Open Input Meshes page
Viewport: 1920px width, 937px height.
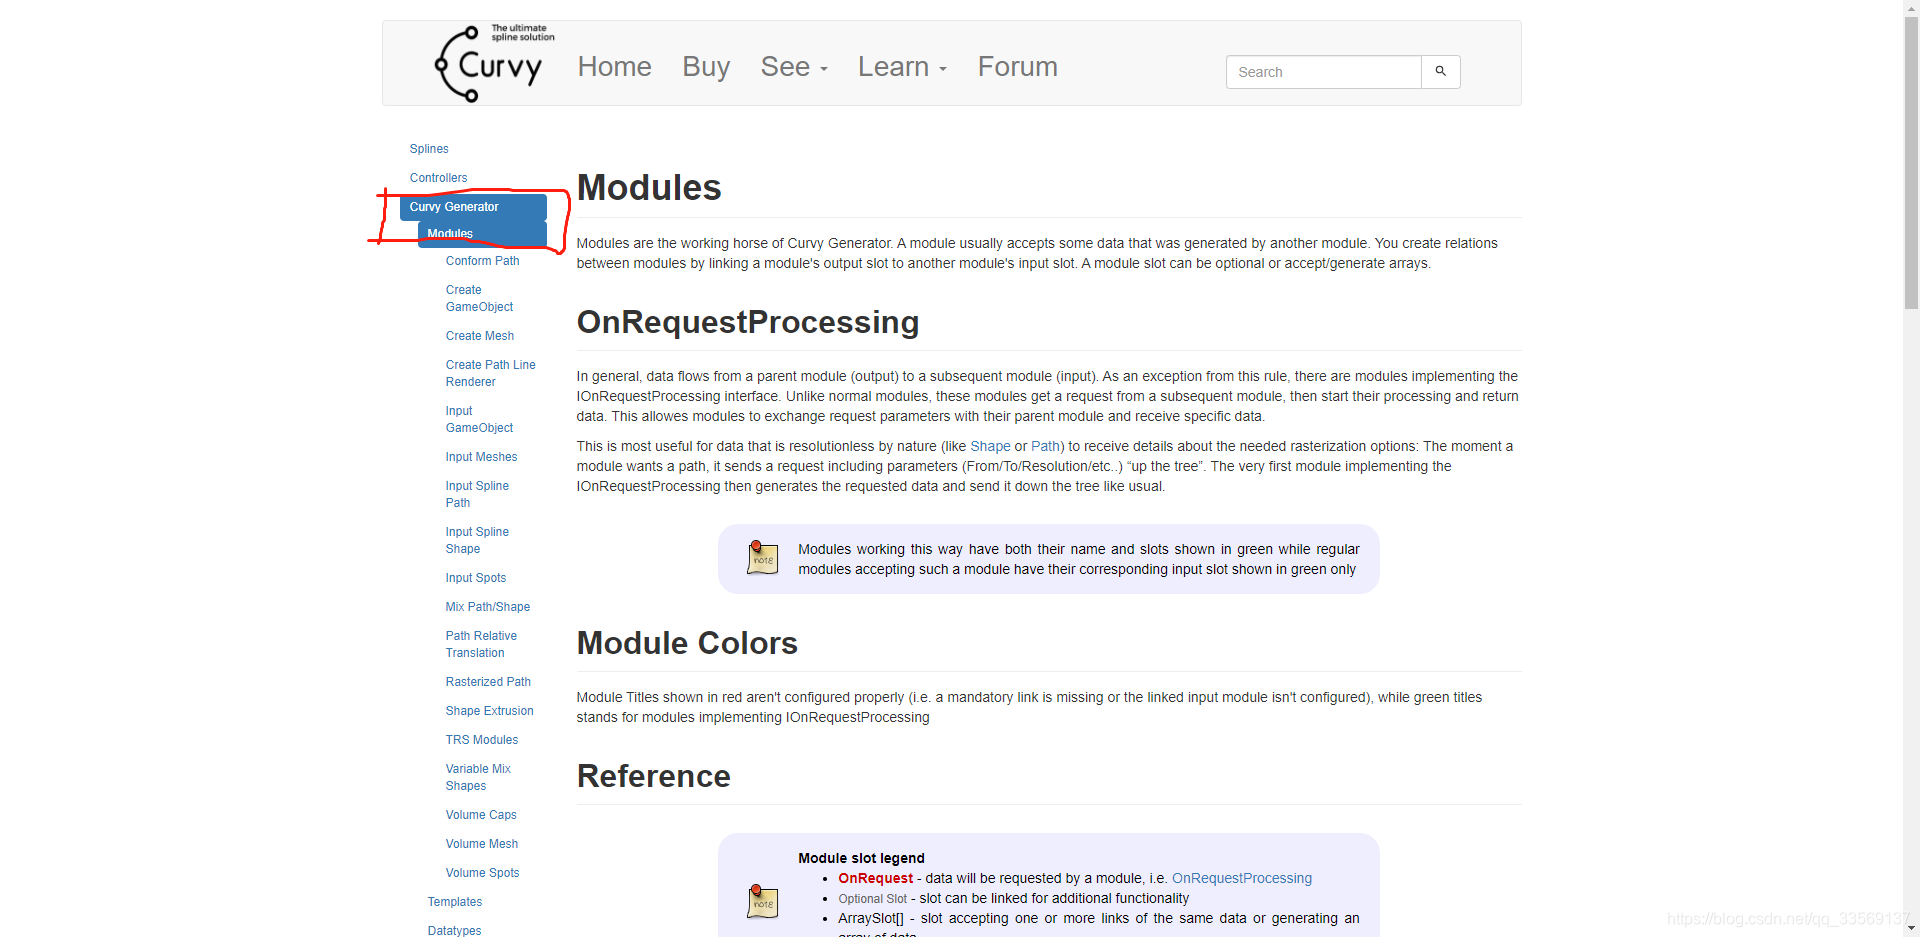[x=481, y=457]
